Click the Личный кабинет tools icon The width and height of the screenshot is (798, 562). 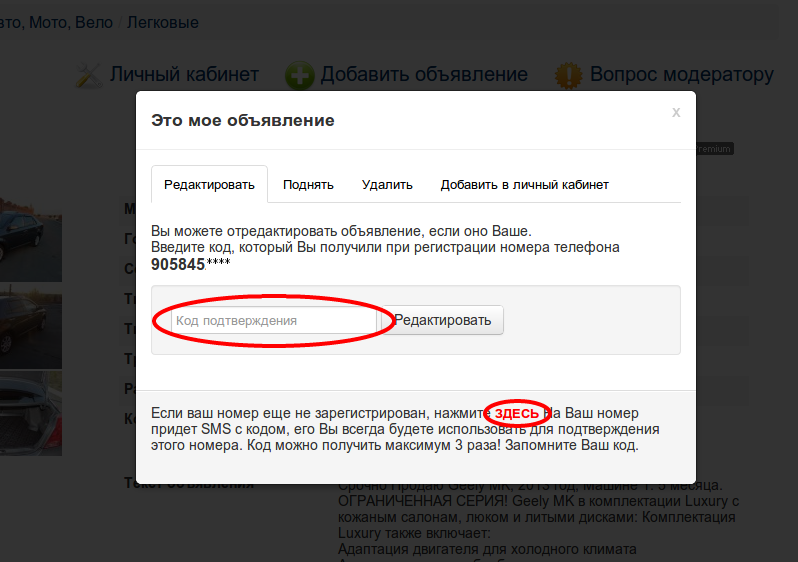click(x=90, y=75)
